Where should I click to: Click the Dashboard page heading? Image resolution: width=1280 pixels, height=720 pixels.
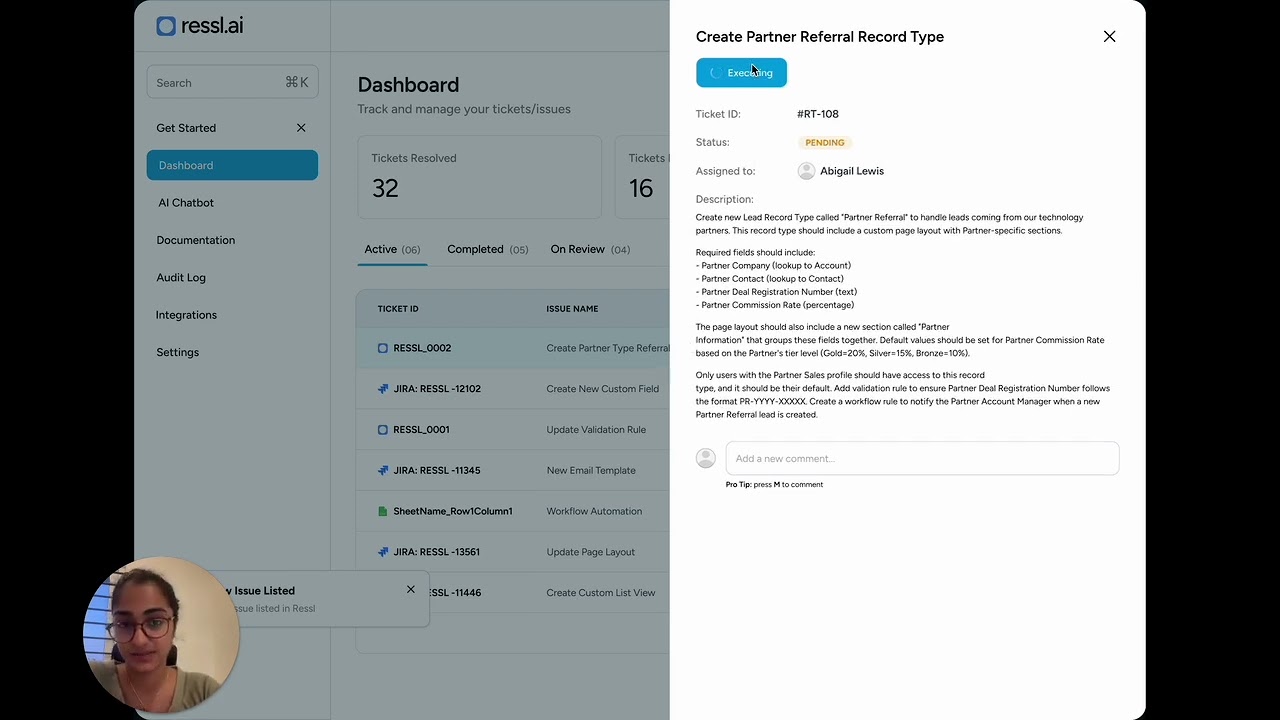[408, 85]
